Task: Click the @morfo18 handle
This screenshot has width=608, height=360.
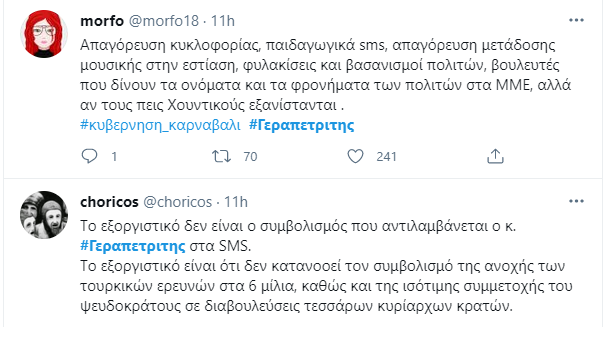Action: pos(164,21)
